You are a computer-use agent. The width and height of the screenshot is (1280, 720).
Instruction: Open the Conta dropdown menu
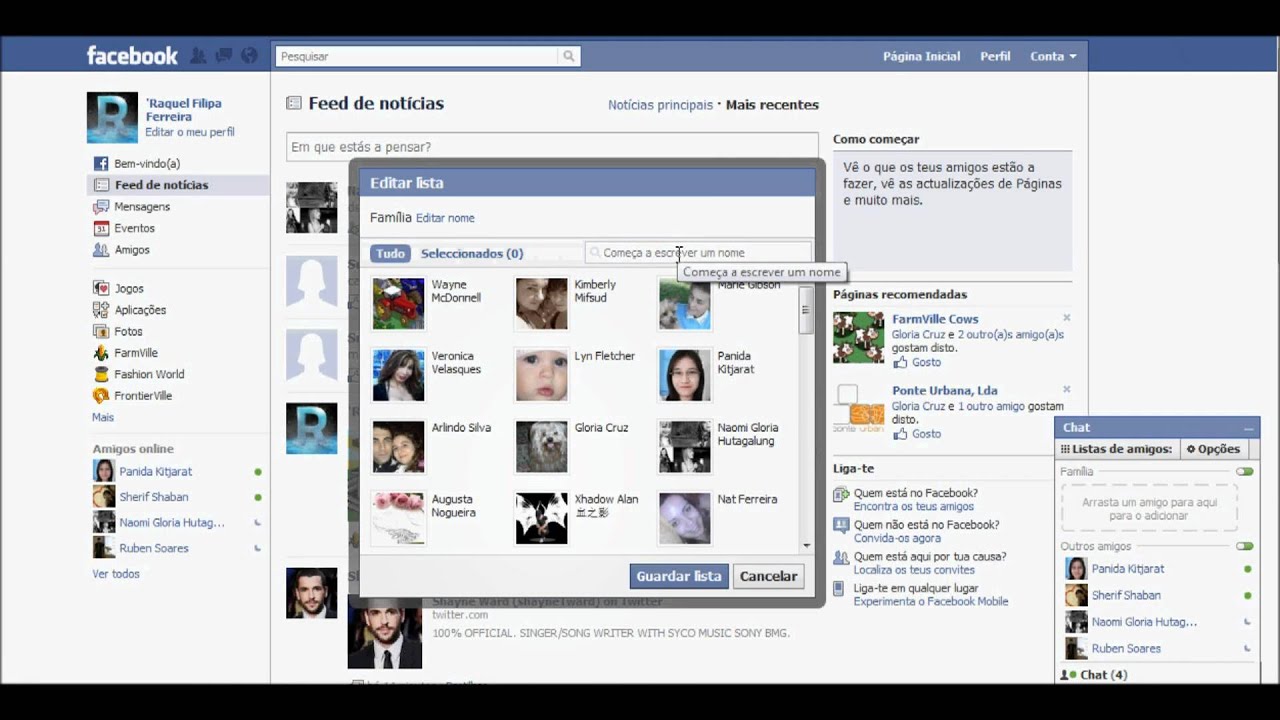1053,56
